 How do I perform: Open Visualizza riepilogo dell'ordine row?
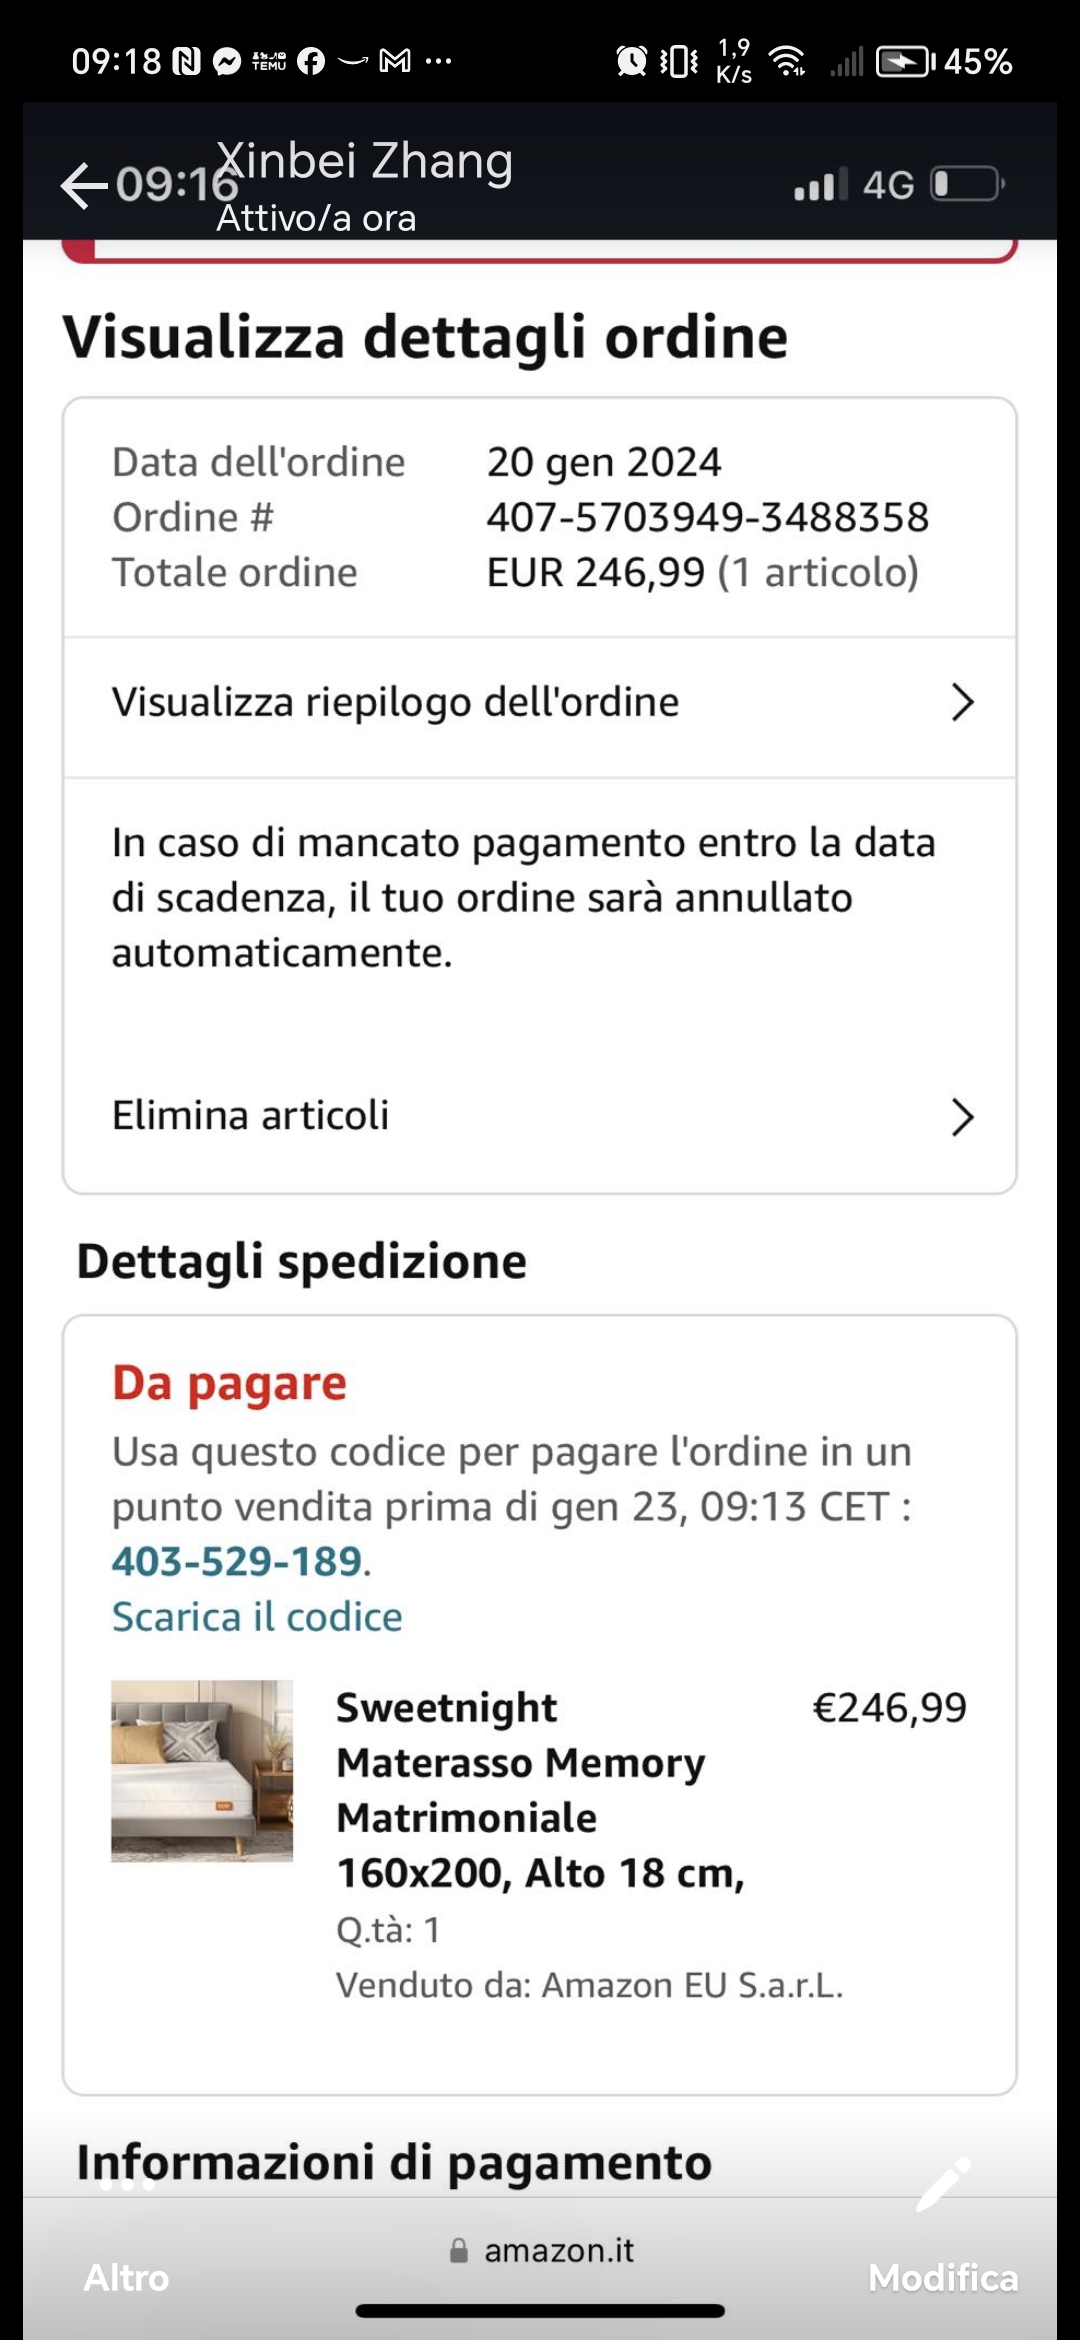(395, 703)
